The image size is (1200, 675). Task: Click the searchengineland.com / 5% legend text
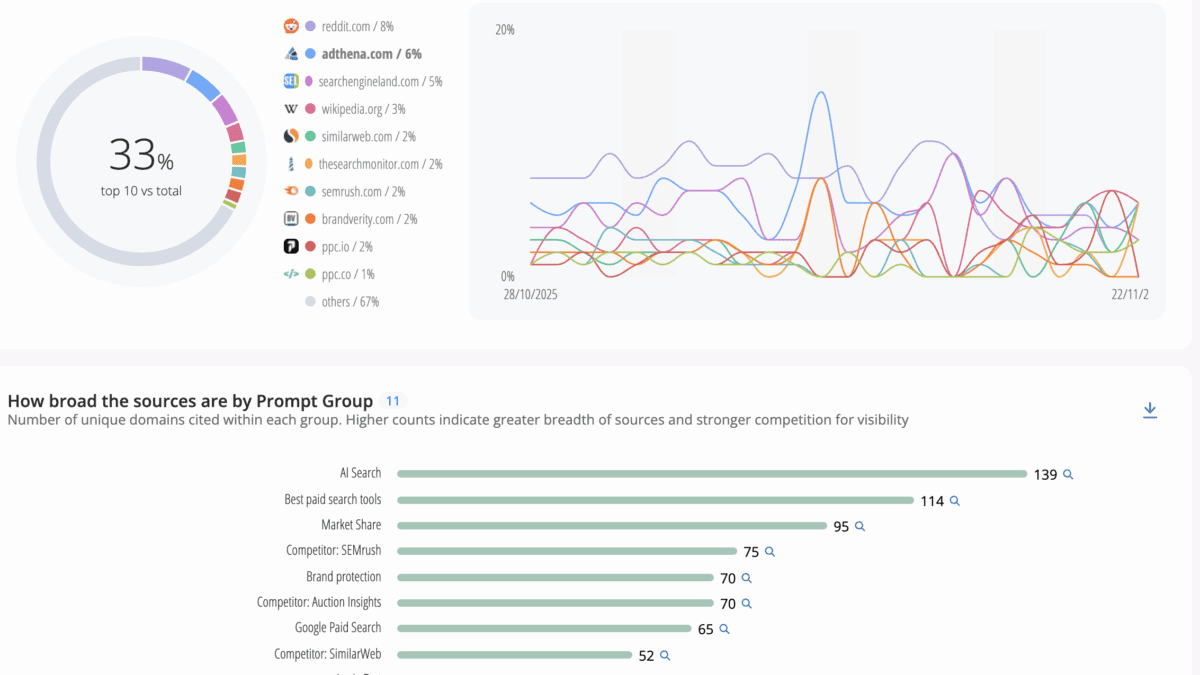[x=378, y=81]
